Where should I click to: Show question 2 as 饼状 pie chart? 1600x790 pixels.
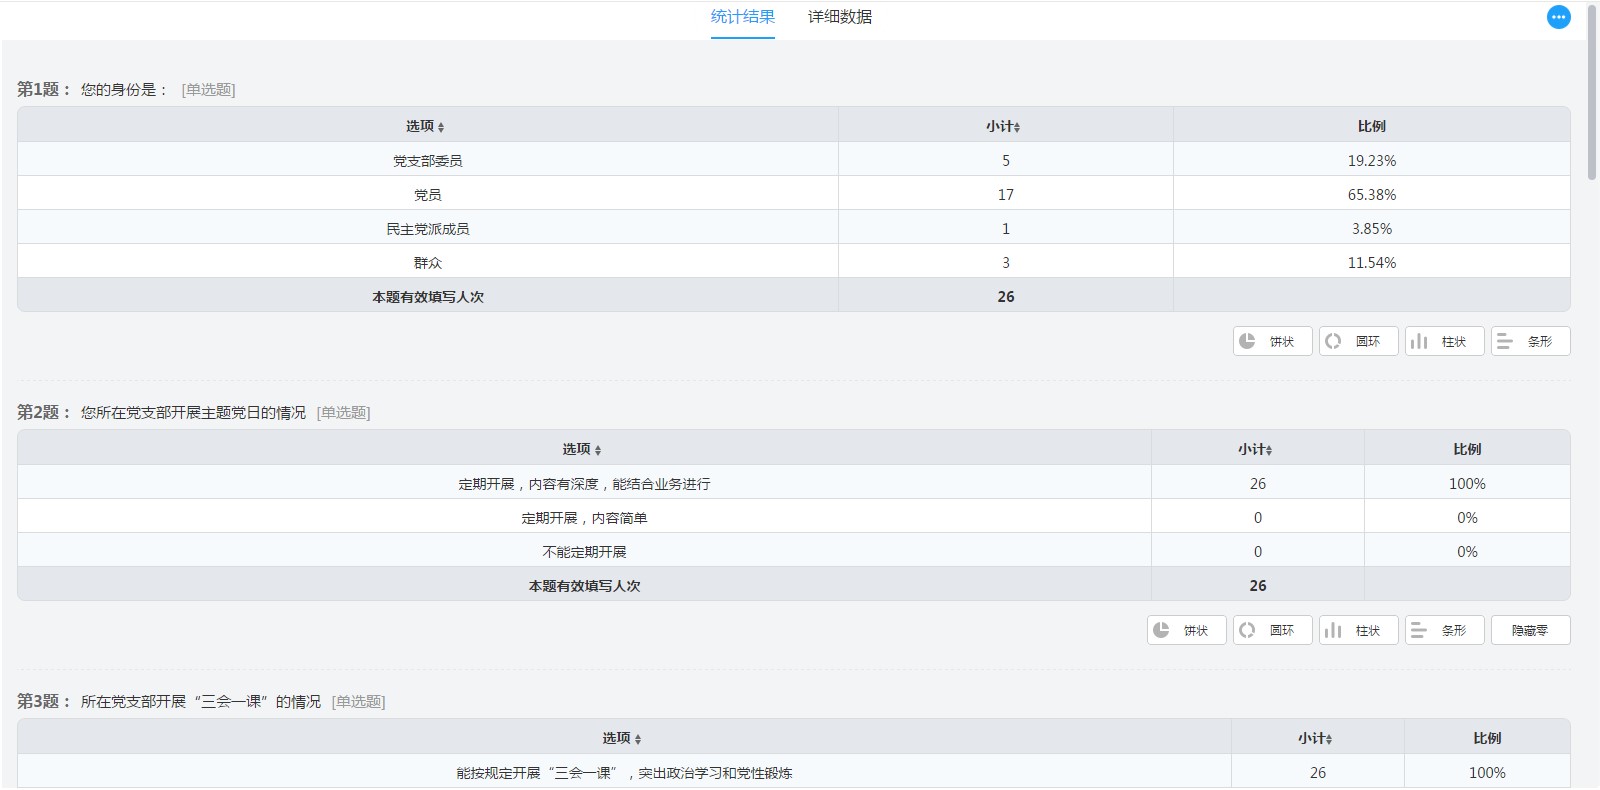pyautogui.click(x=1186, y=630)
